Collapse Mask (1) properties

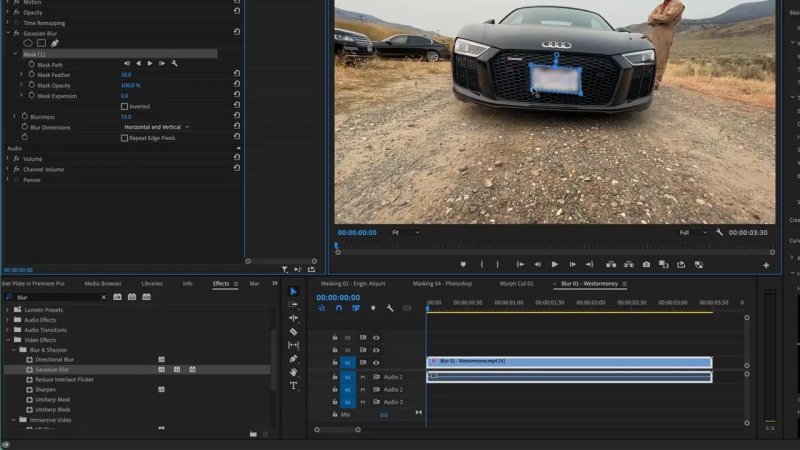15,54
